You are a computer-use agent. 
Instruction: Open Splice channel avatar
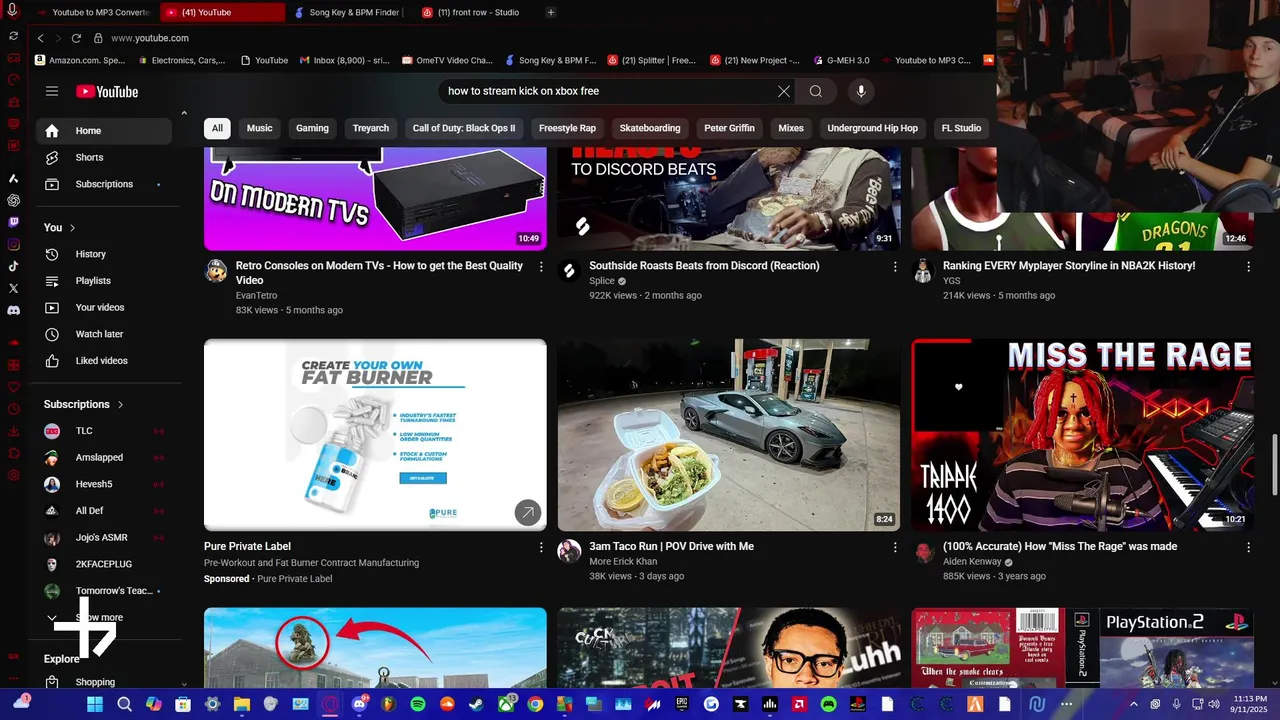point(569,271)
